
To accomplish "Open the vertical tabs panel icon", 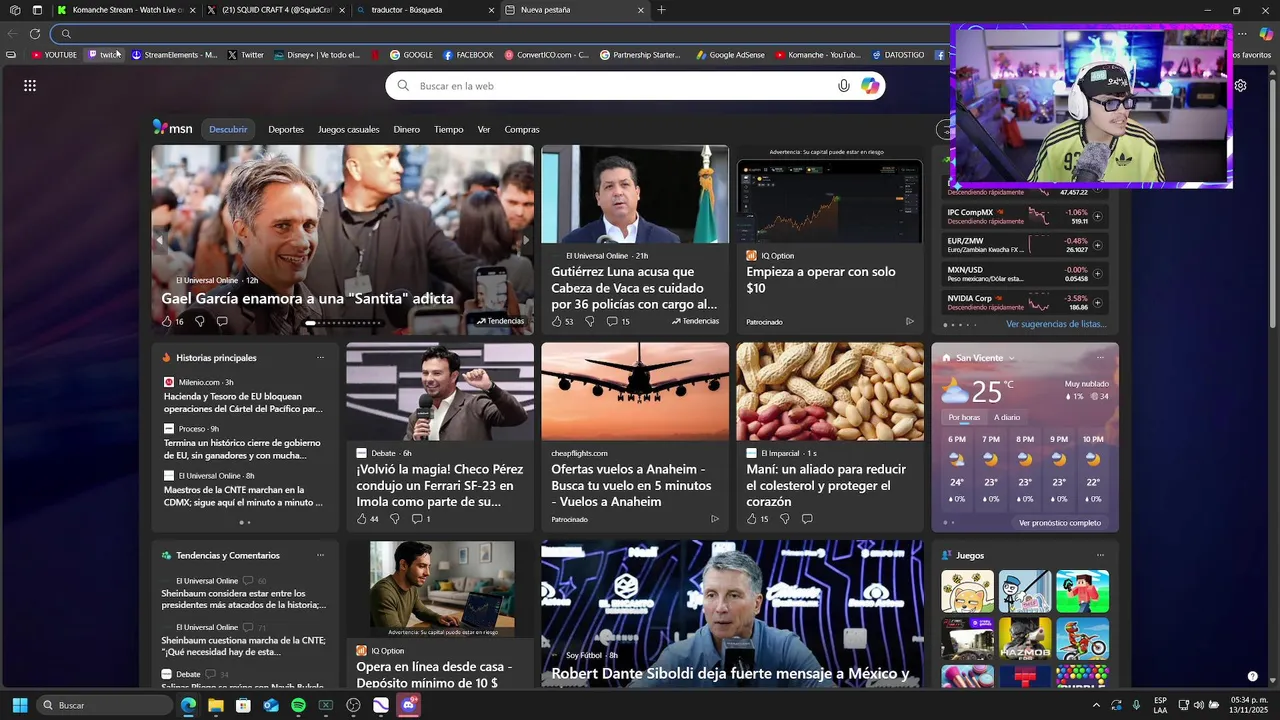I will click(37, 10).
